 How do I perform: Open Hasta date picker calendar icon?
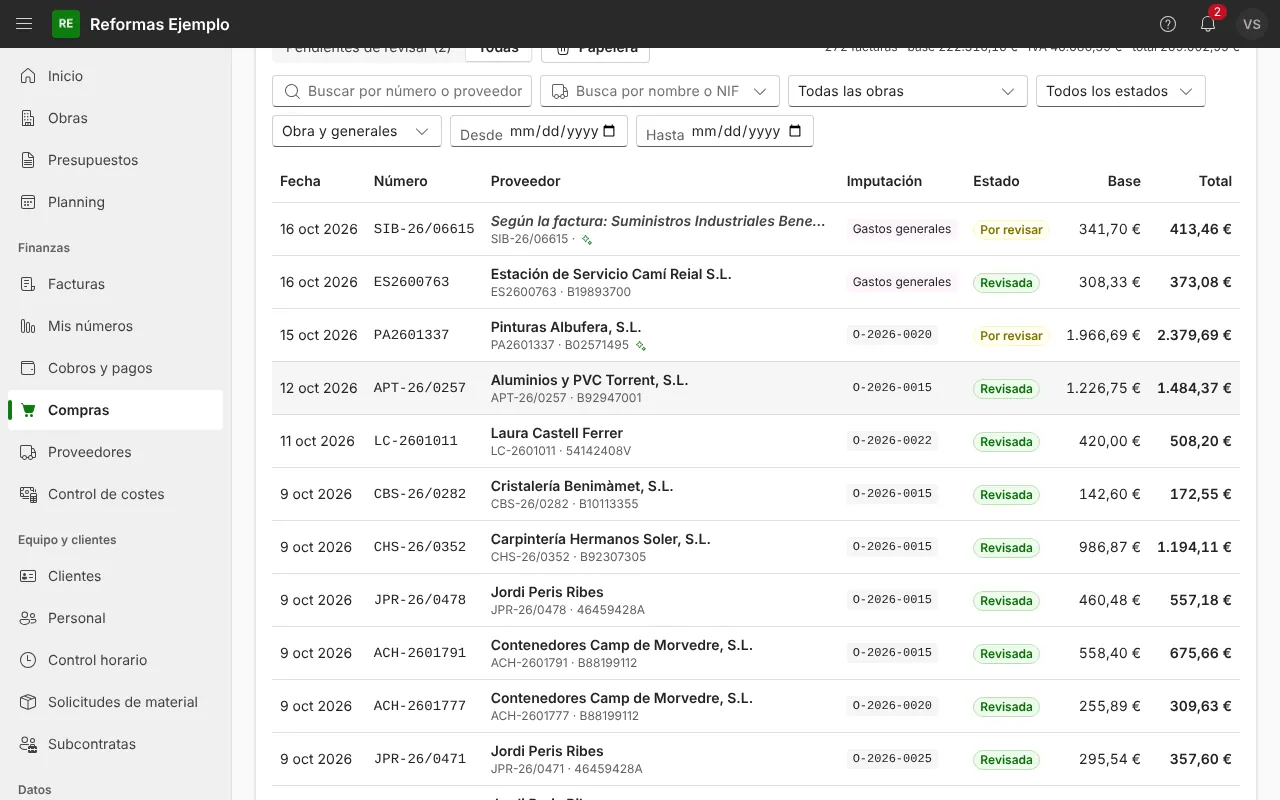coord(795,131)
